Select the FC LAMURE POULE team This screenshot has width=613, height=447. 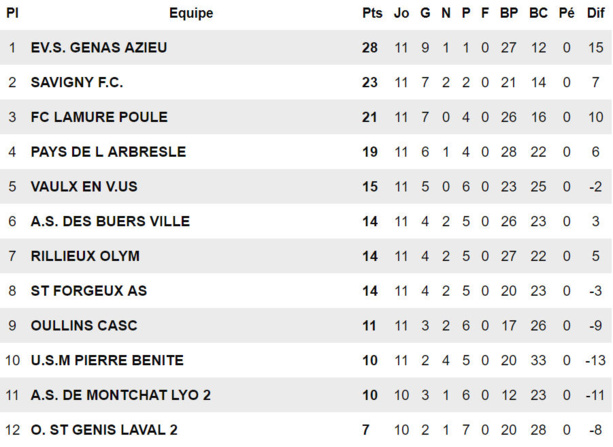point(98,117)
